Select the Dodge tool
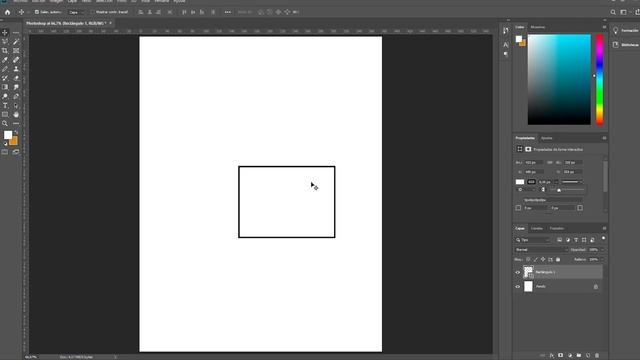Image resolution: width=640 pixels, height=360 pixels. coord(5,96)
